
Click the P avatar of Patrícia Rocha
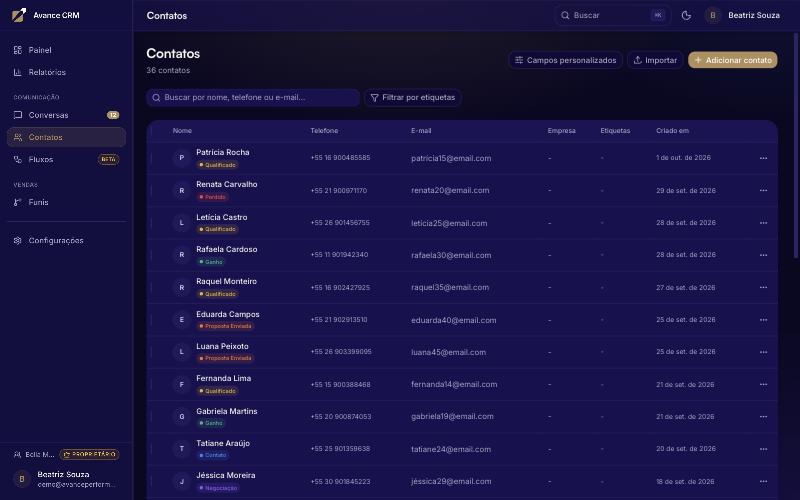182,158
